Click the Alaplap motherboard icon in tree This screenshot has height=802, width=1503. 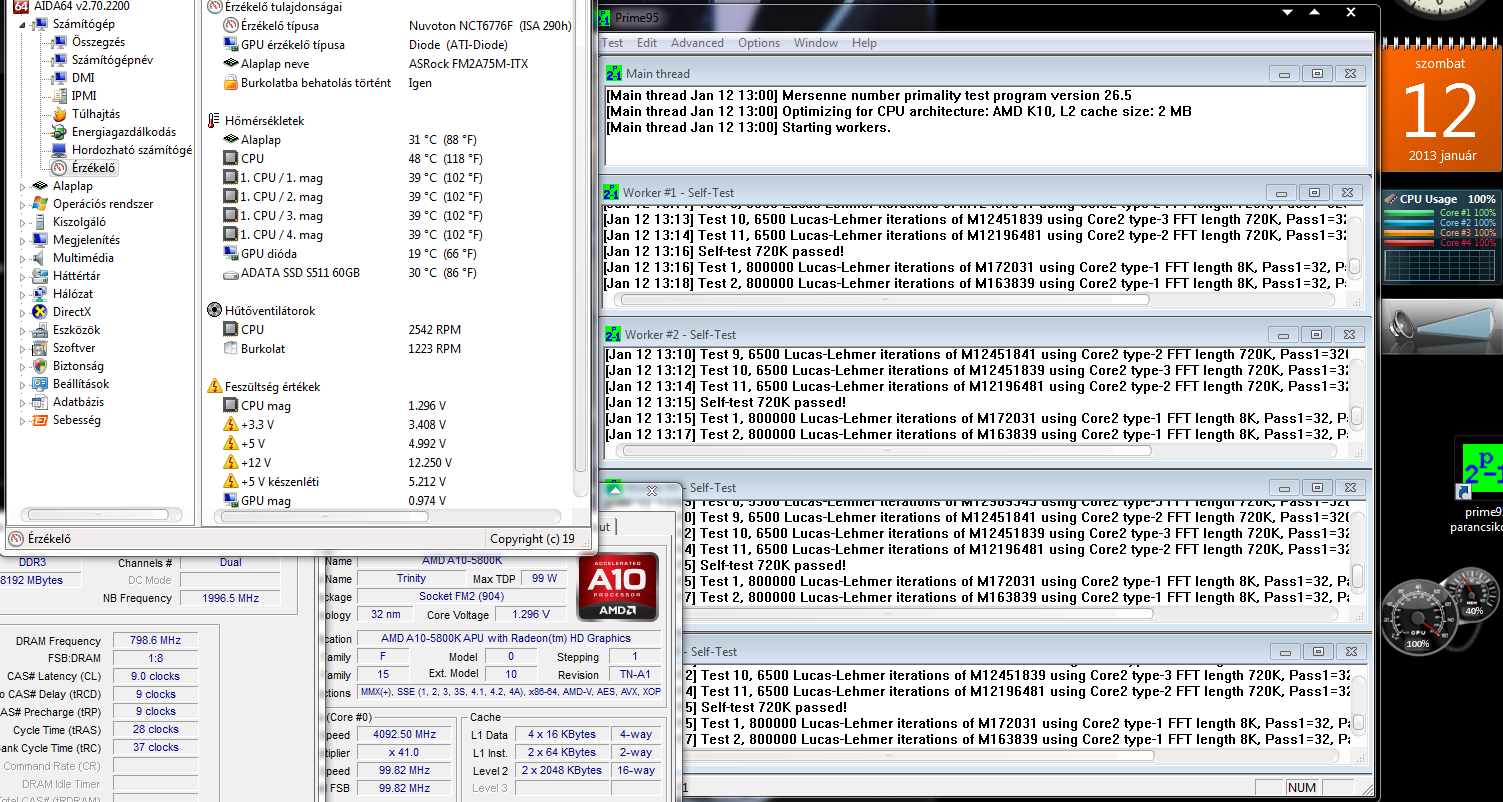(40, 186)
